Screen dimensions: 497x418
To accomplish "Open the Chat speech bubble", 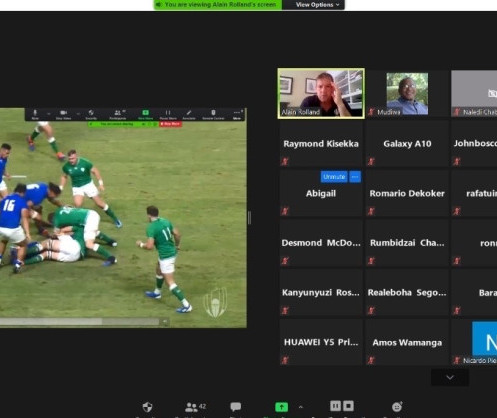I will tap(236, 407).
